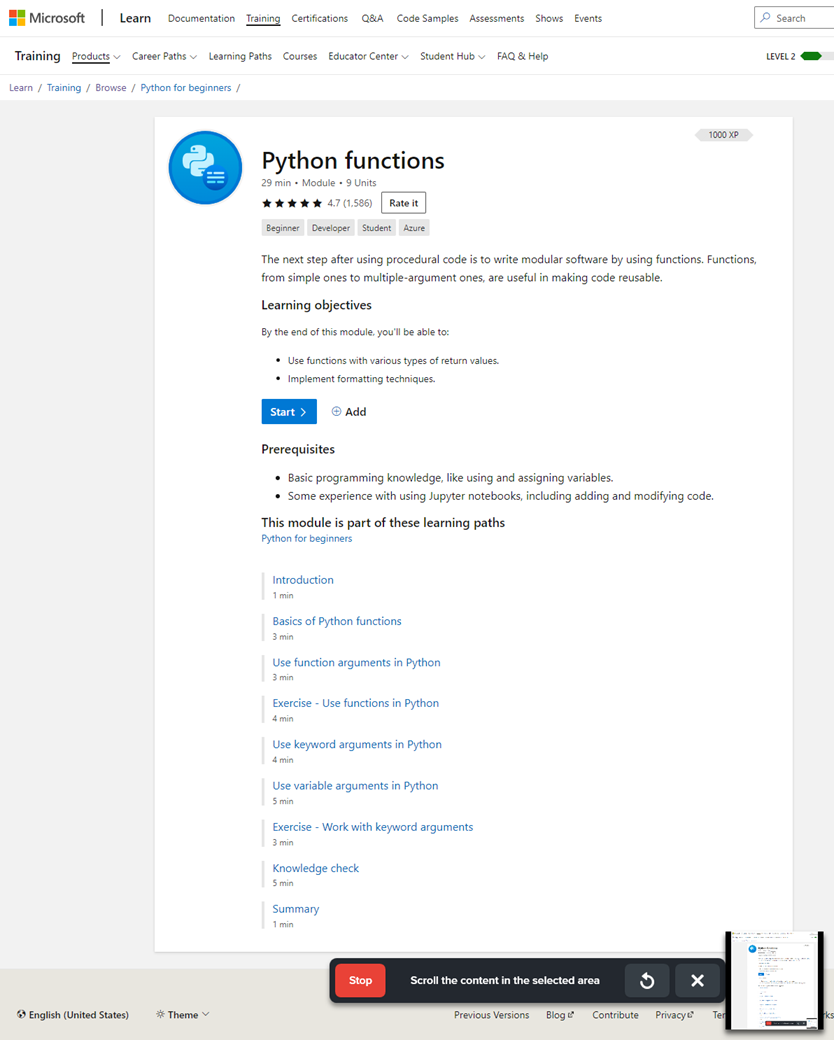Close the scrolling capture toolbar

tap(697, 981)
